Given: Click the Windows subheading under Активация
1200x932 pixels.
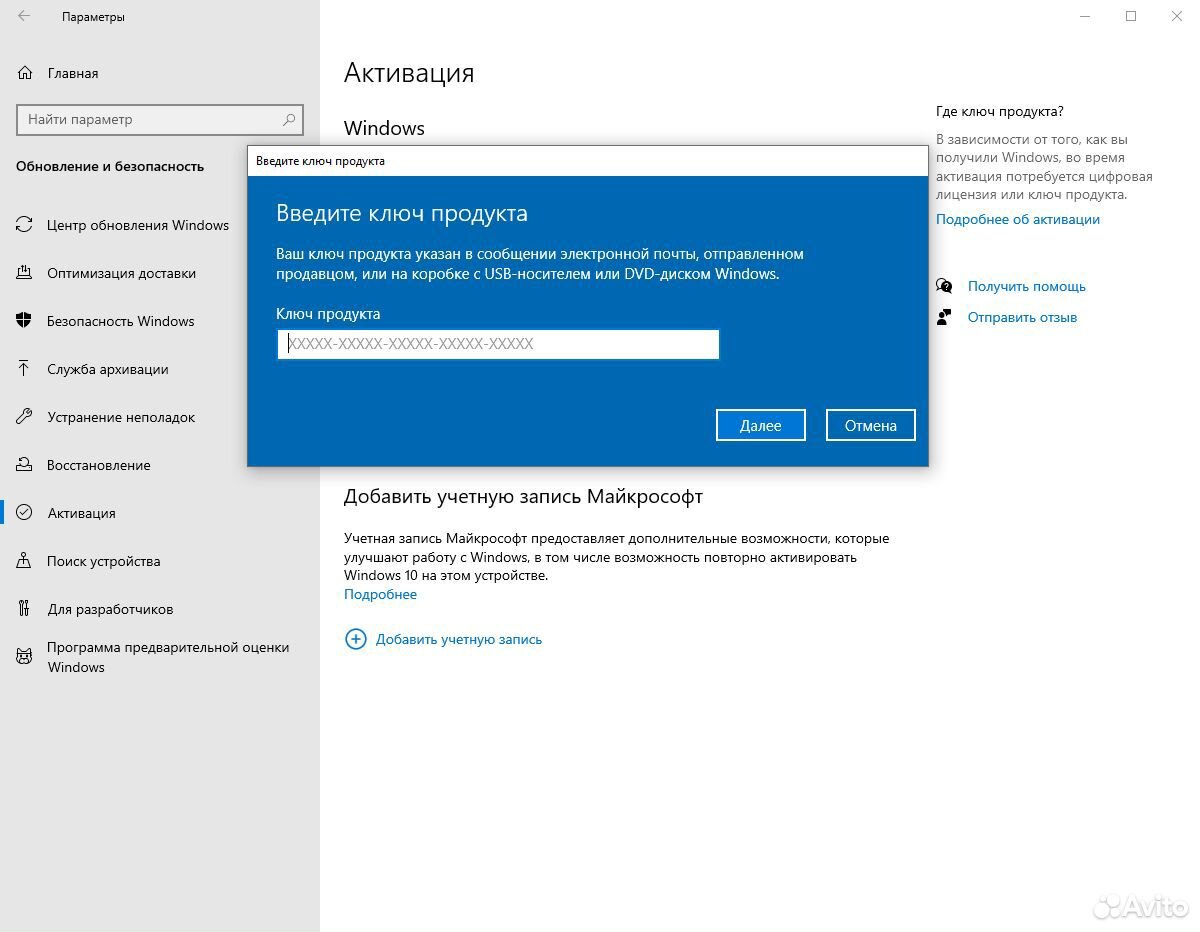Looking at the screenshot, I should pyautogui.click(x=384, y=128).
